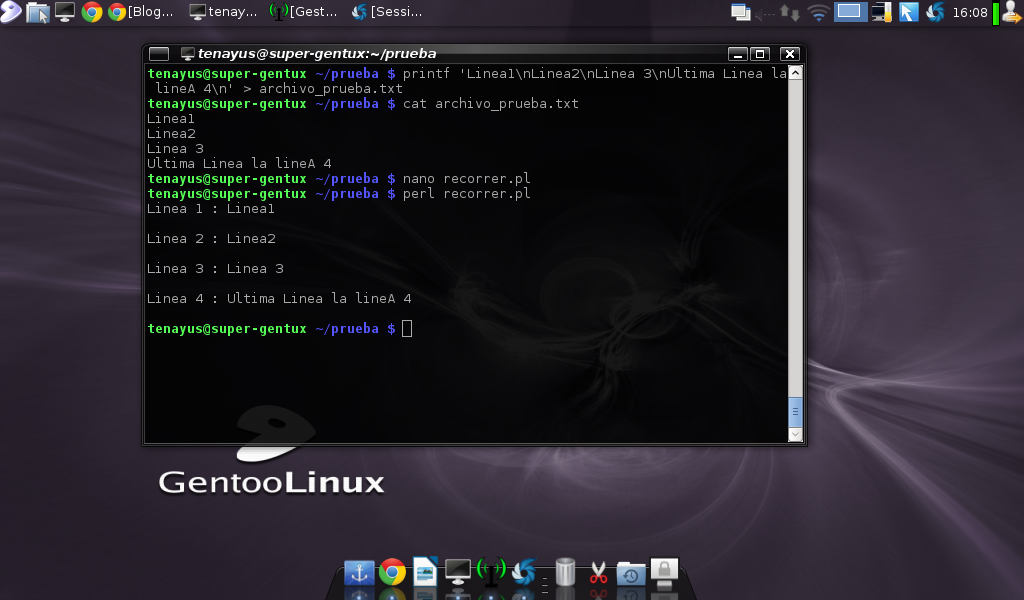Open the muted volume control in tray

coord(765,14)
